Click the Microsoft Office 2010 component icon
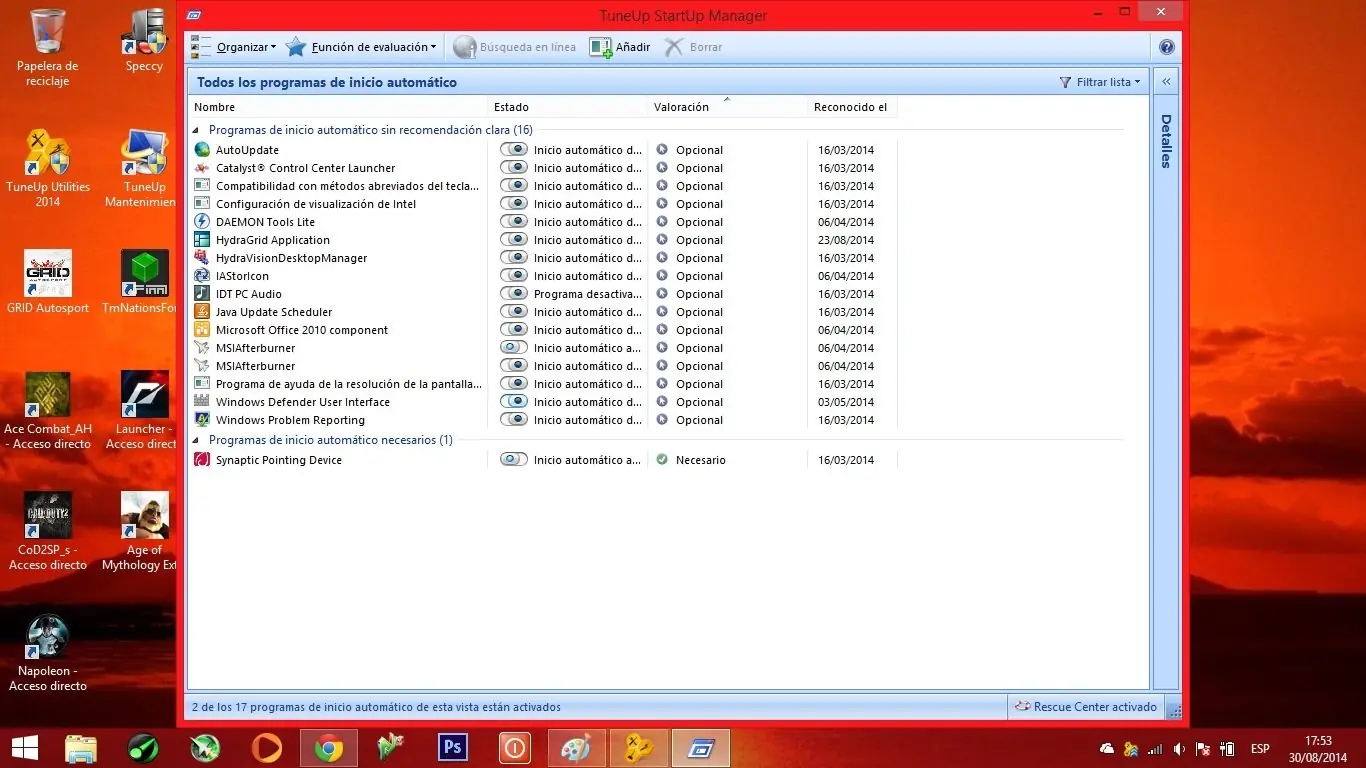 pyautogui.click(x=202, y=330)
